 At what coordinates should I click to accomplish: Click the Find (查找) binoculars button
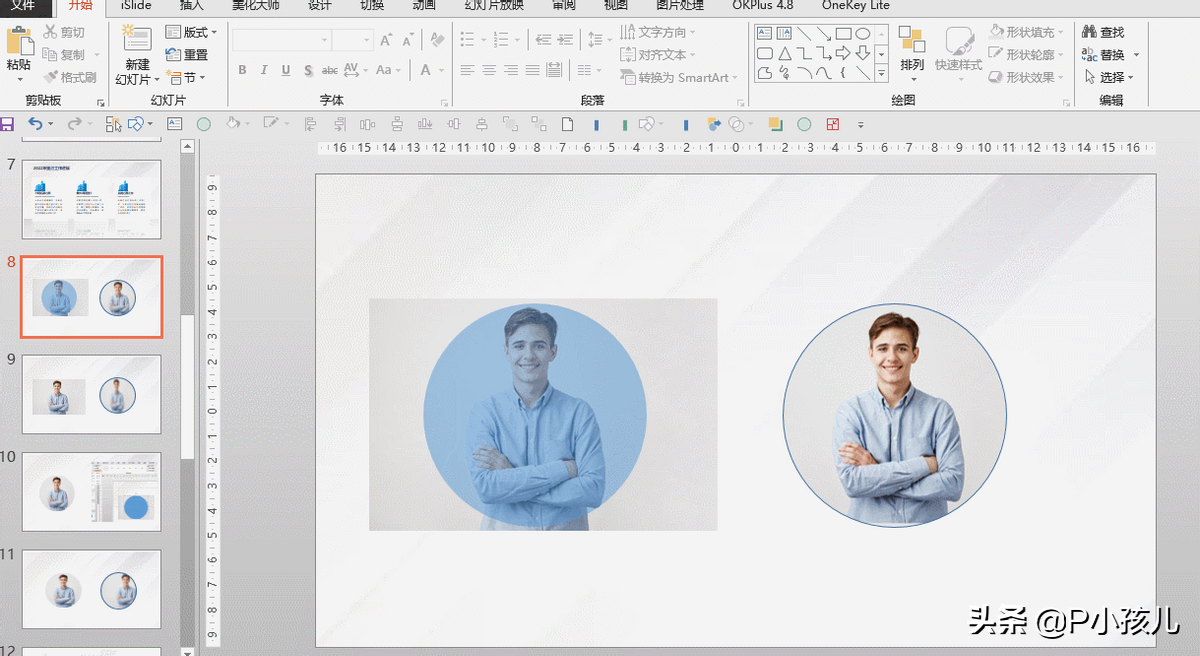(x=1103, y=33)
